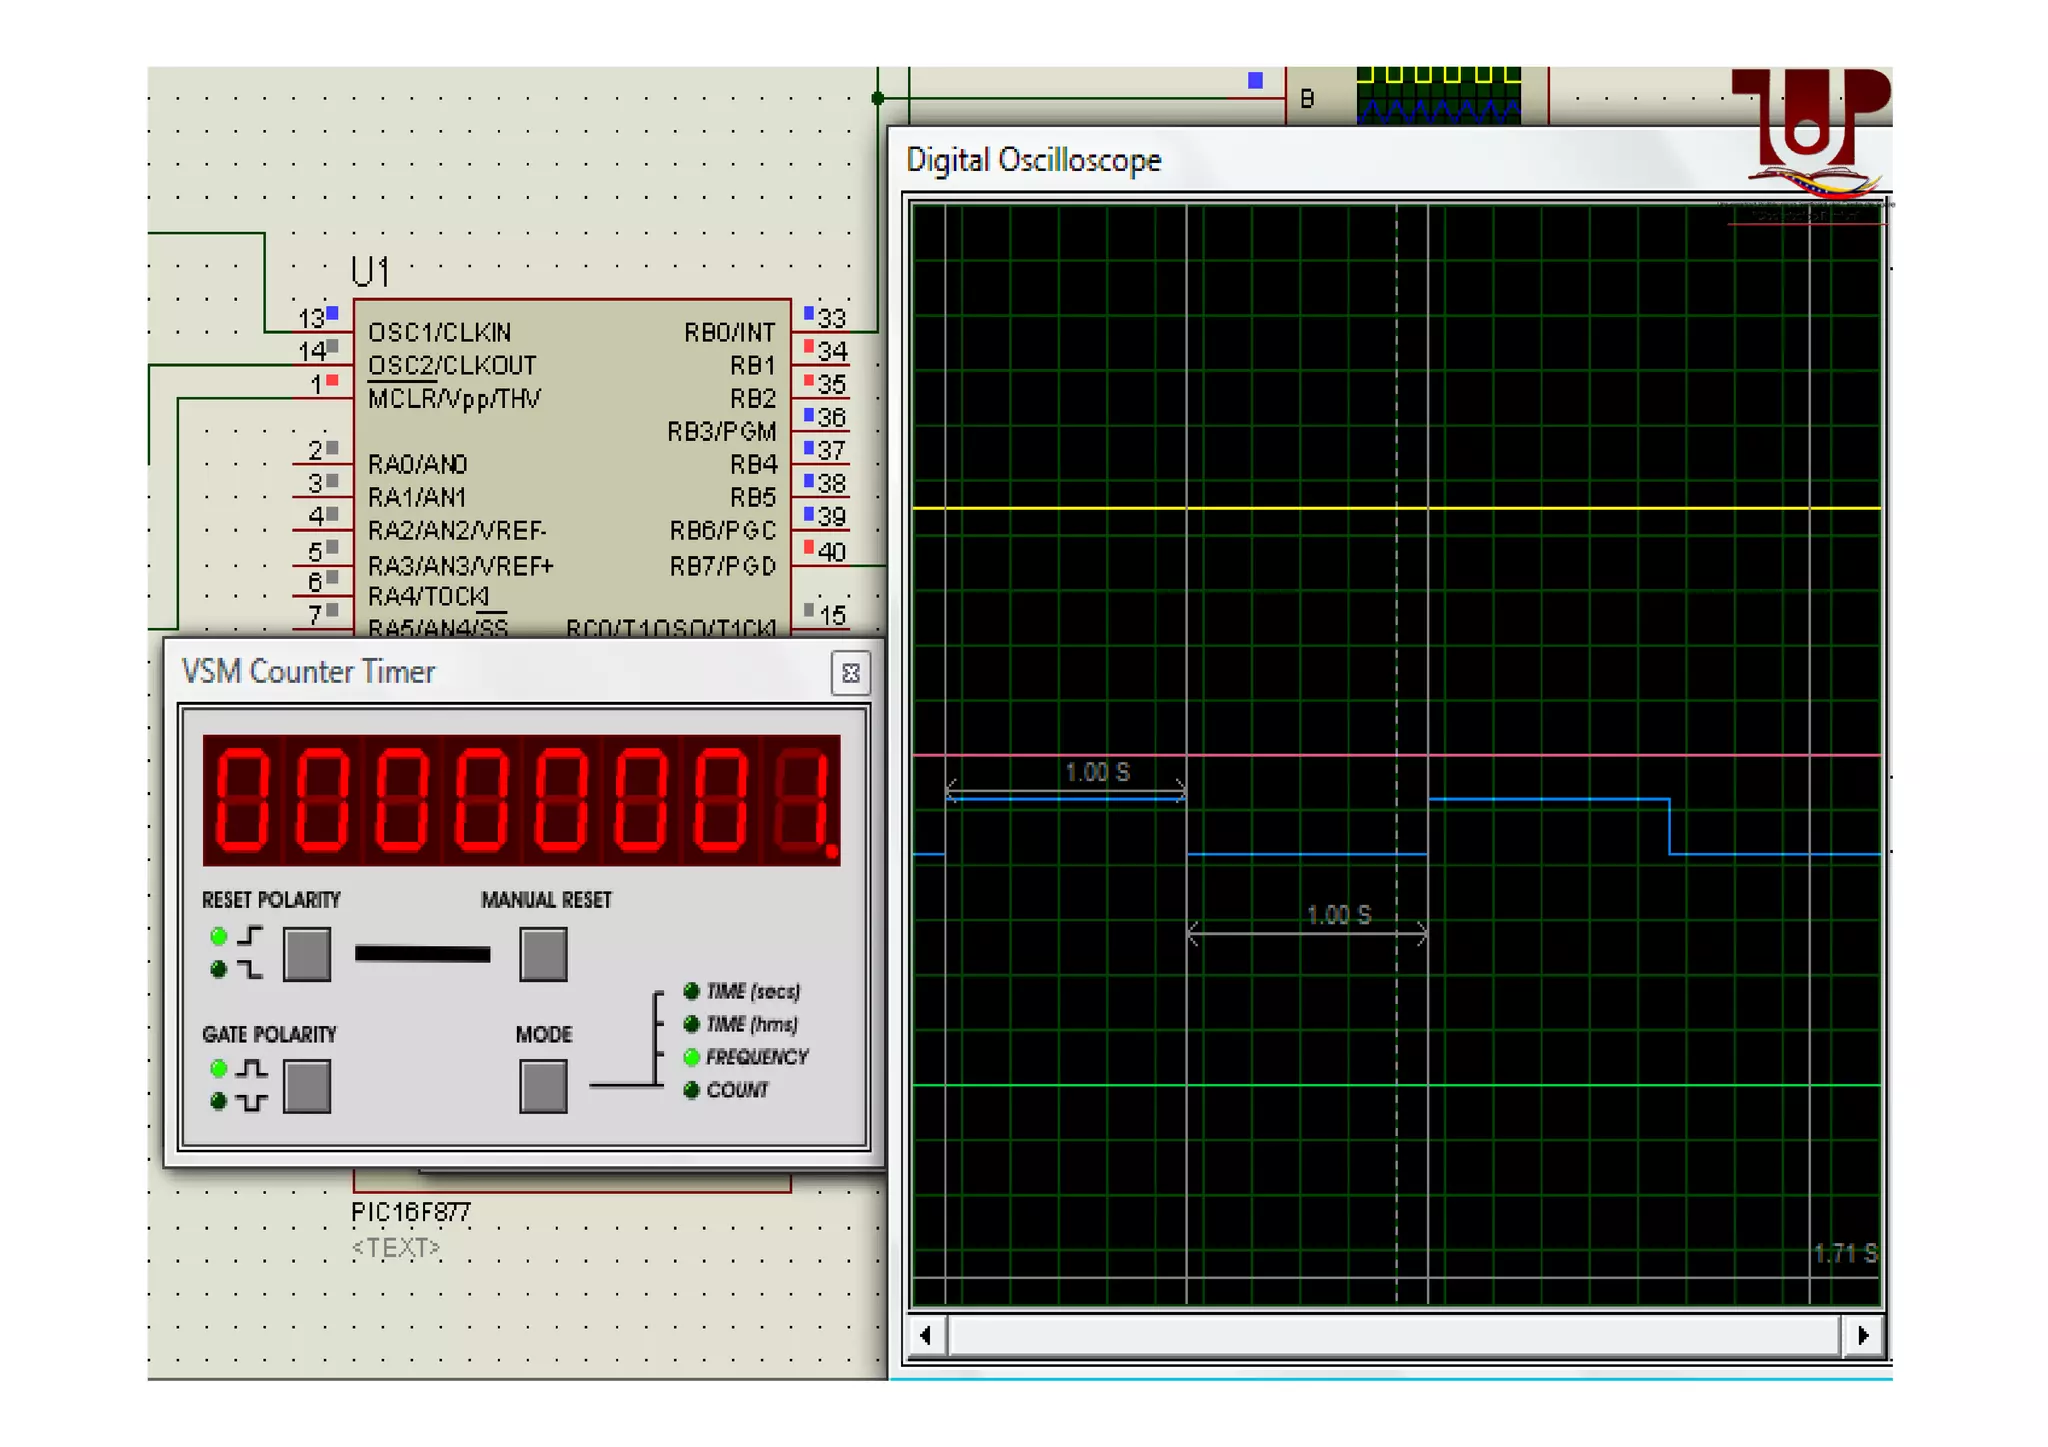The image size is (2048, 1447).
Task: Close the VSM Counter Timer window
Action: click(x=850, y=673)
